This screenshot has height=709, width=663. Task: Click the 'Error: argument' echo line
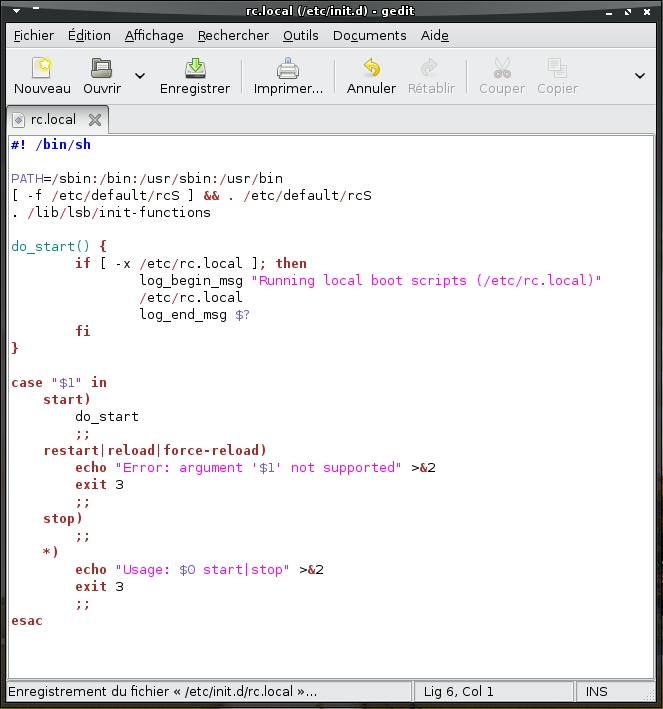click(x=255, y=468)
